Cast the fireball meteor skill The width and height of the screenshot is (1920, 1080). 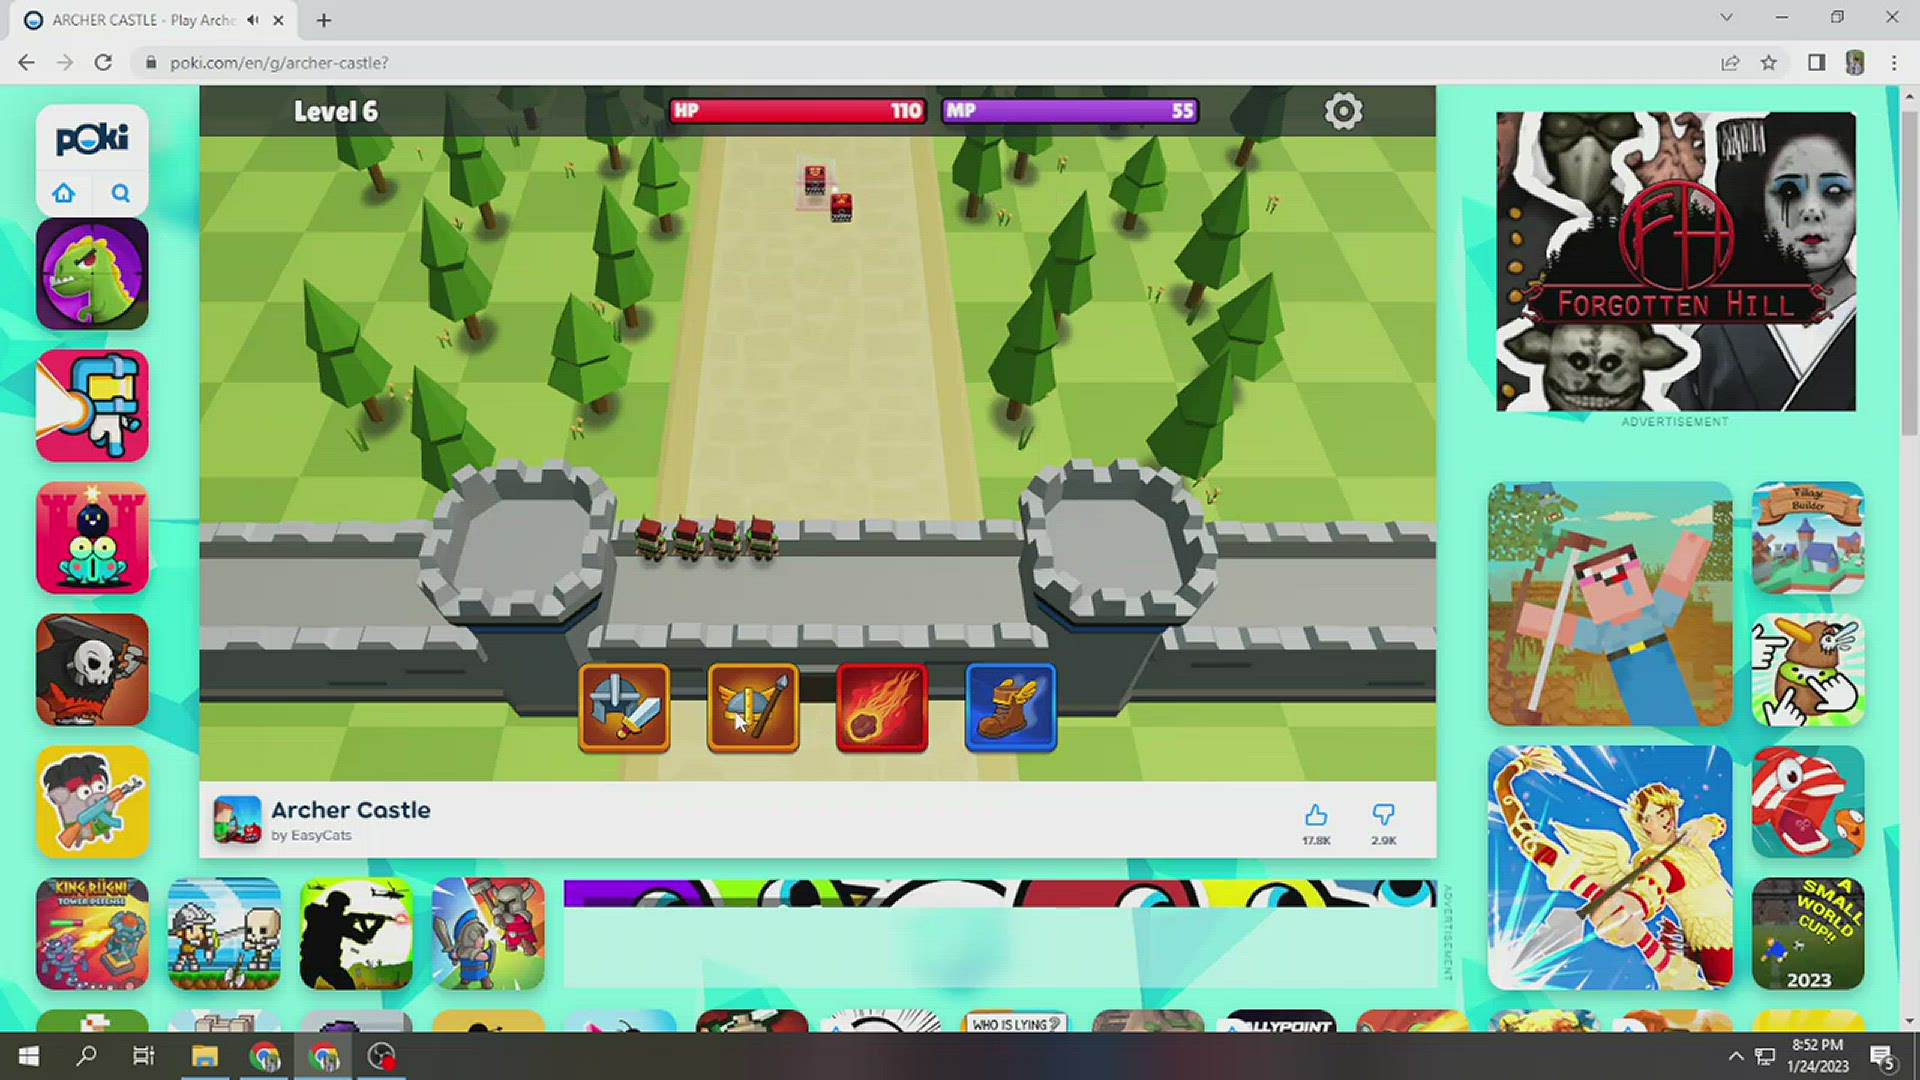tap(882, 708)
